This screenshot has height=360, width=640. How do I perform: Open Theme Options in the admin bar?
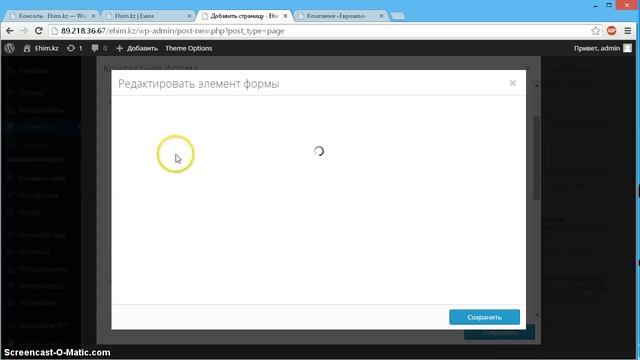point(189,48)
